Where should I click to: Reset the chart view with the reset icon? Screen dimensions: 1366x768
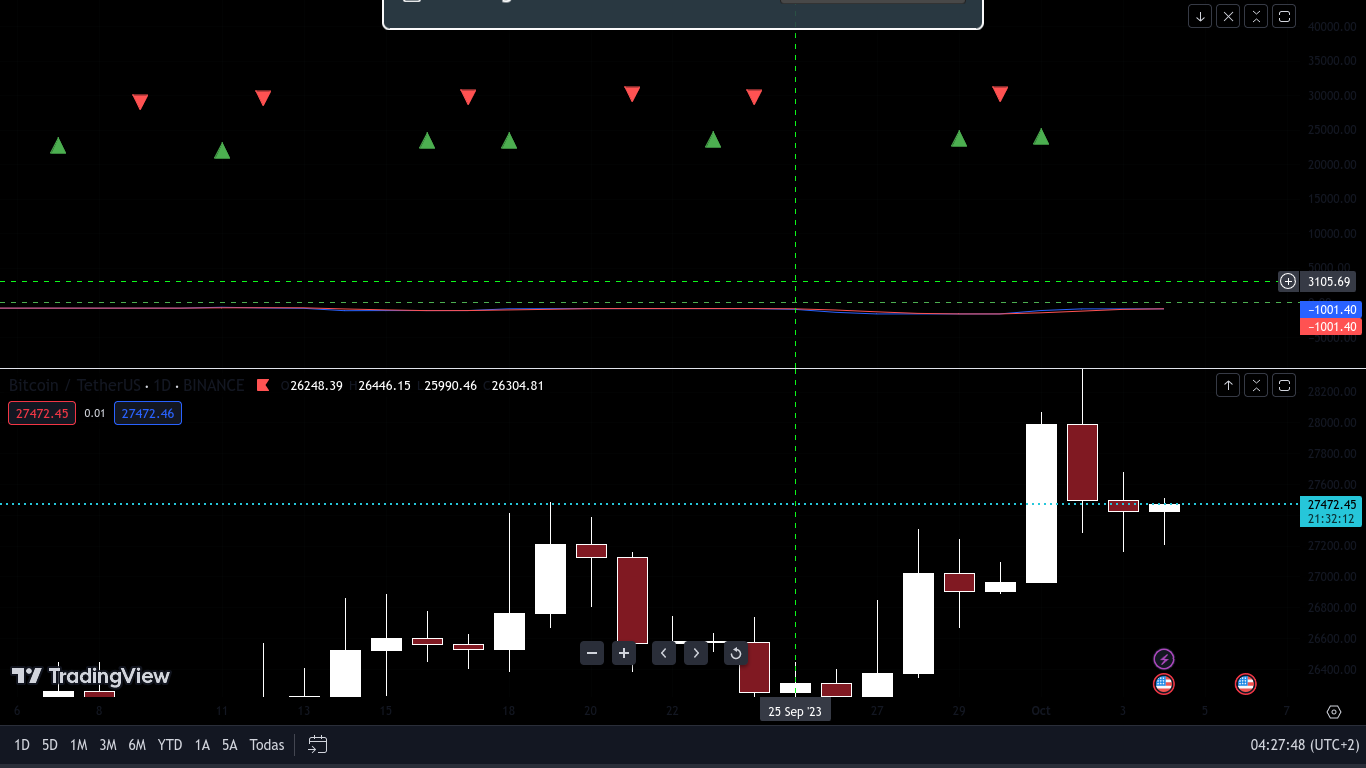736,653
